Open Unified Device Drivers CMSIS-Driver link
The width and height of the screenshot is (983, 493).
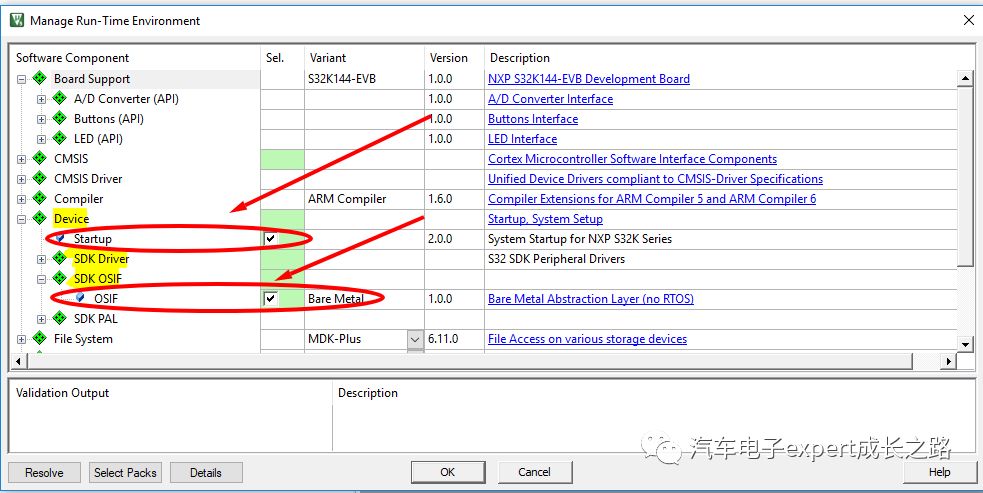(x=655, y=179)
